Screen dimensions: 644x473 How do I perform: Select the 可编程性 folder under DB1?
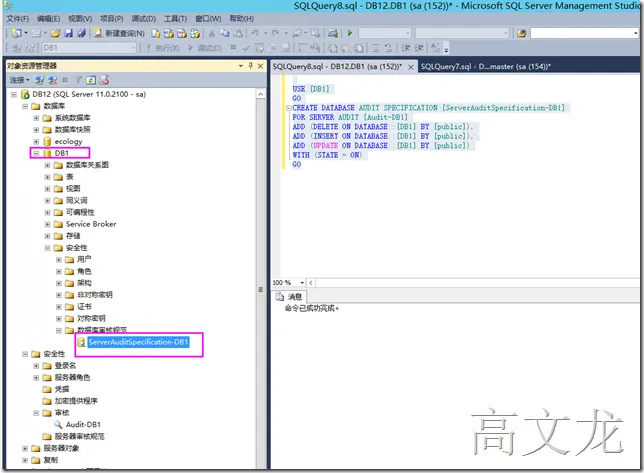pos(80,212)
